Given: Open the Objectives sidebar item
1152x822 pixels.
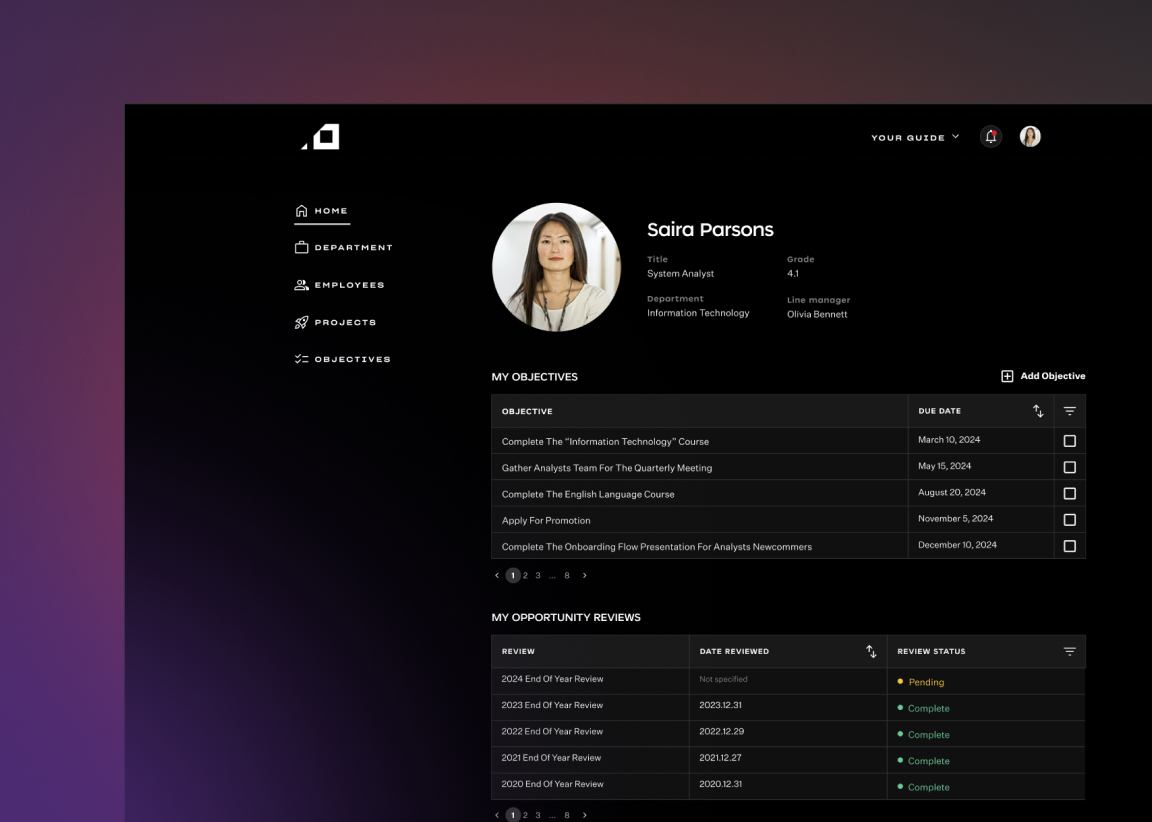Looking at the screenshot, I should tap(352, 359).
